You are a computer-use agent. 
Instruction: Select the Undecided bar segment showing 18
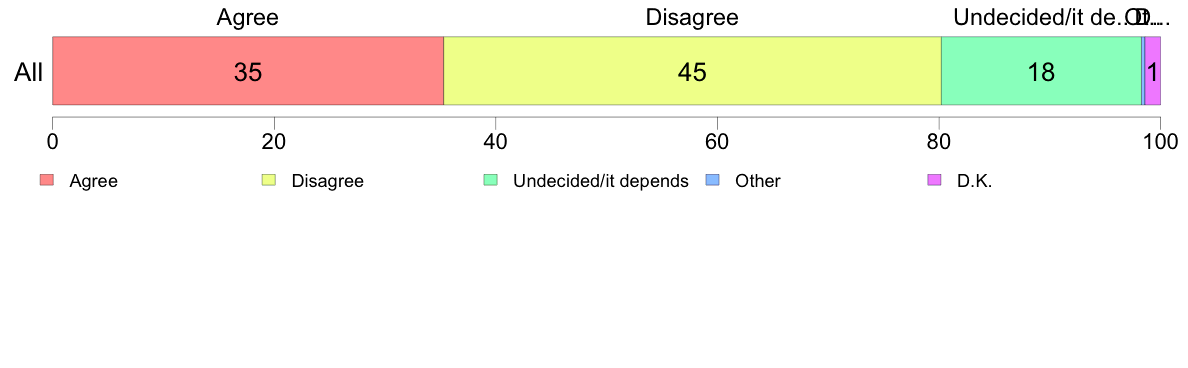coord(1041,70)
